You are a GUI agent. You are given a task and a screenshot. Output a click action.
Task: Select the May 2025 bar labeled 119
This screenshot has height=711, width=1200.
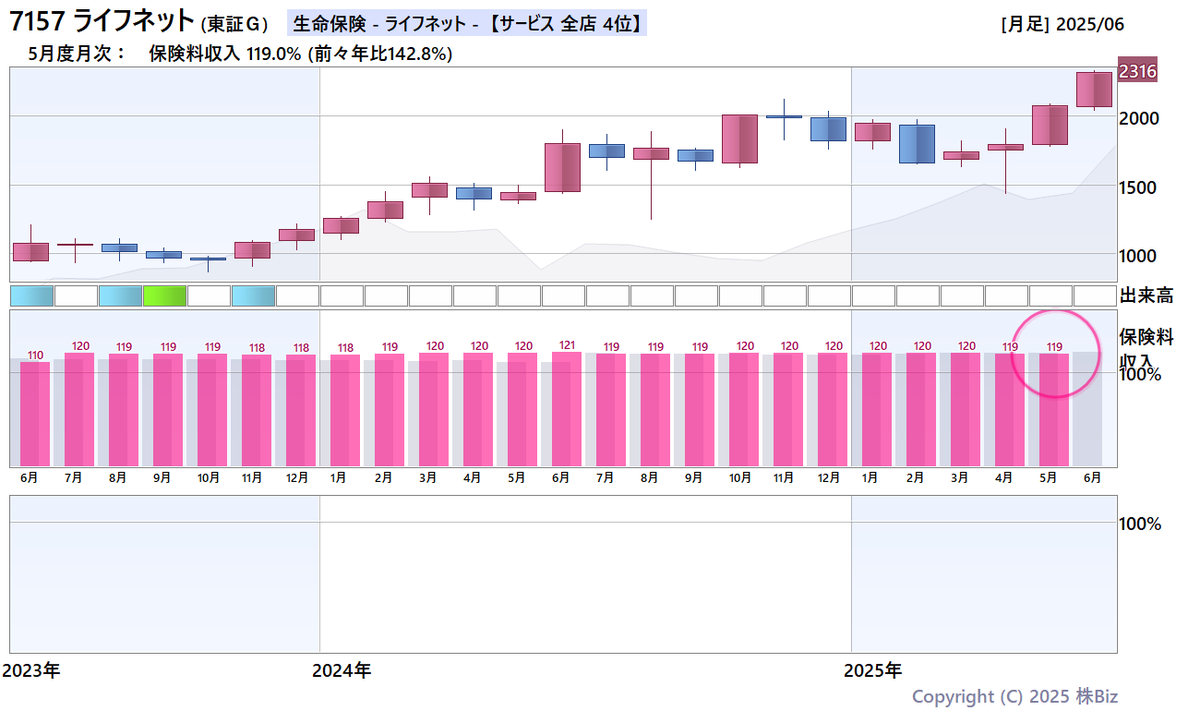[x=1055, y=410]
